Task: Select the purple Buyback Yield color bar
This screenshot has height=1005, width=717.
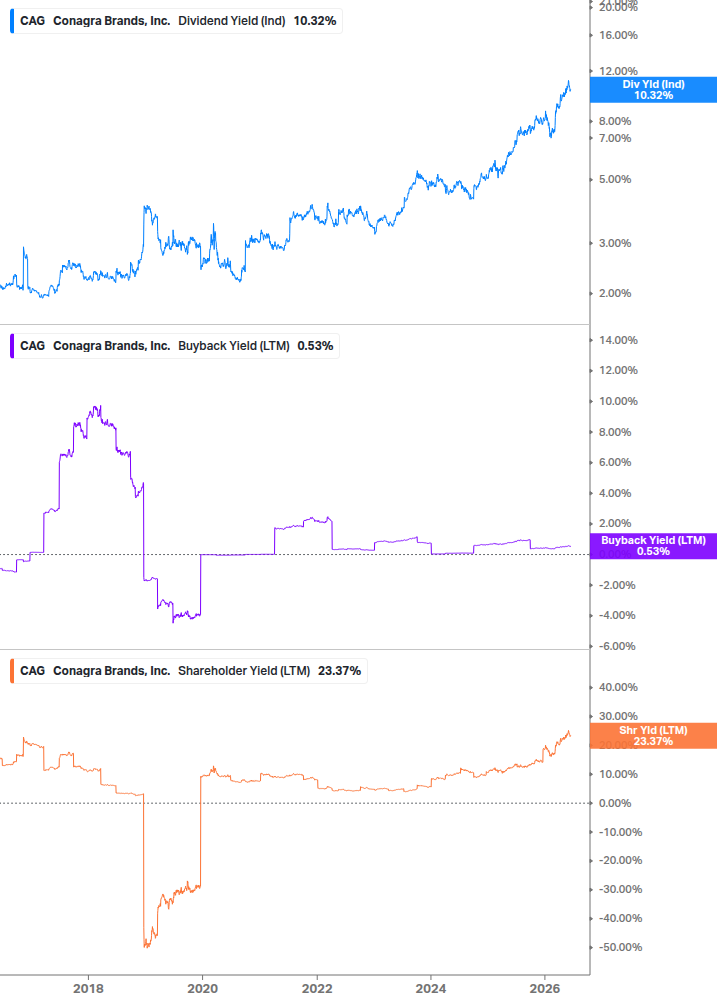Action: click(12, 345)
